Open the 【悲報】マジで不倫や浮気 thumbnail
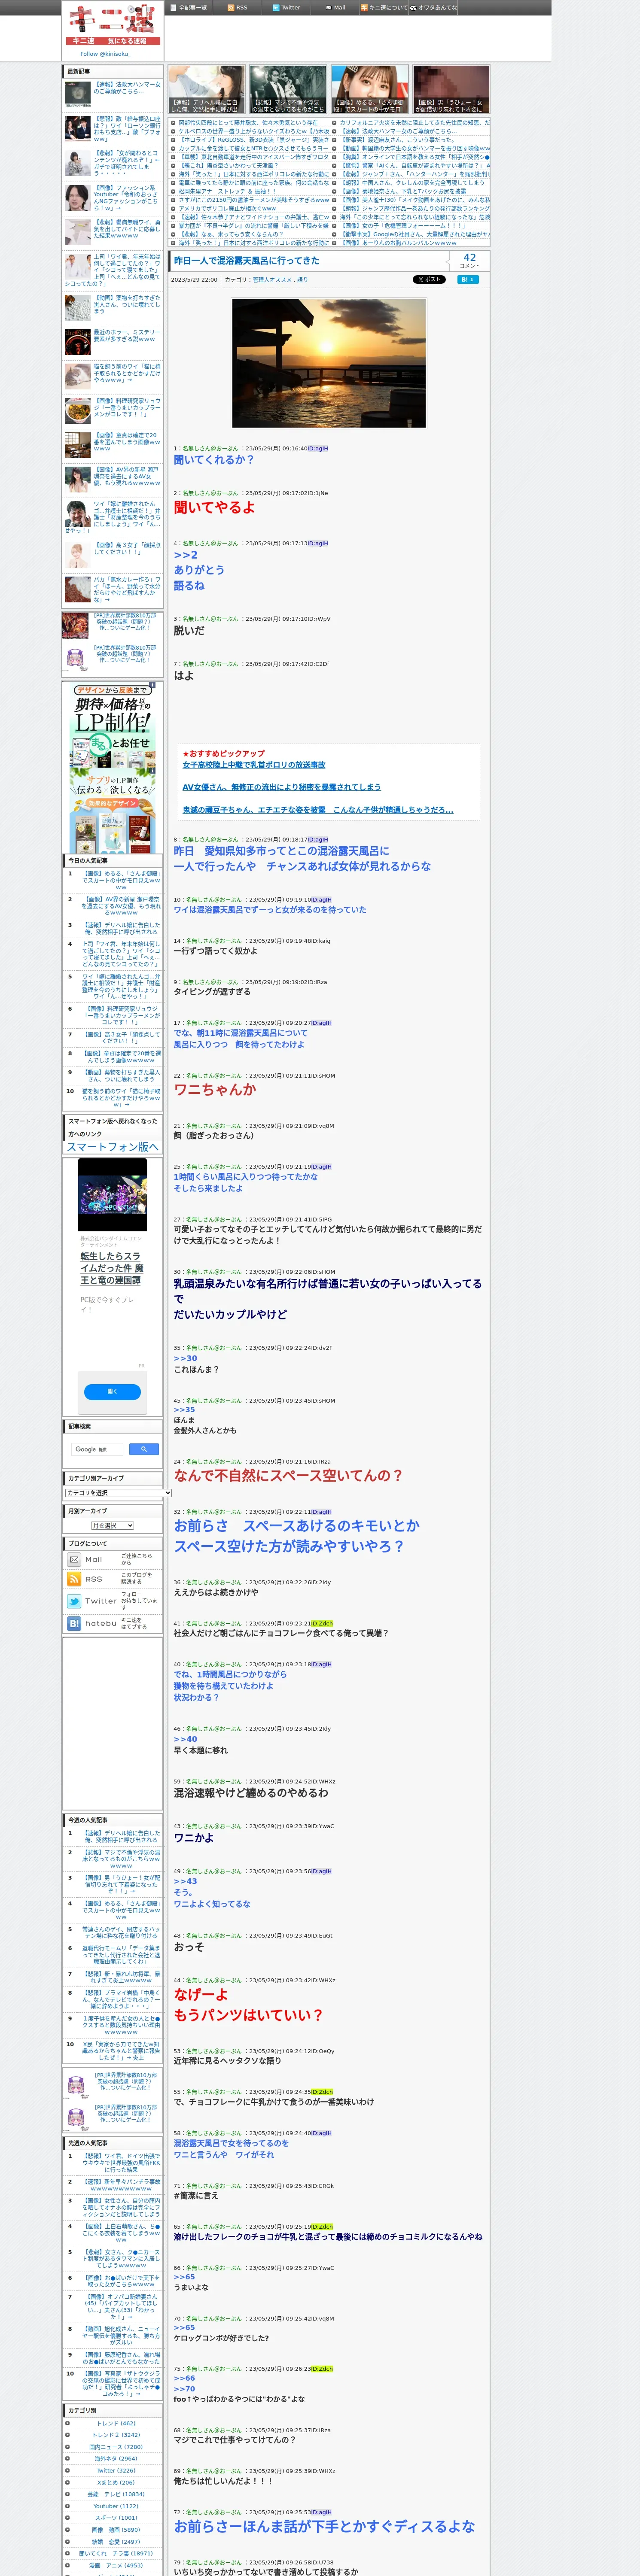The width and height of the screenshot is (640, 2576). [288, 89]
